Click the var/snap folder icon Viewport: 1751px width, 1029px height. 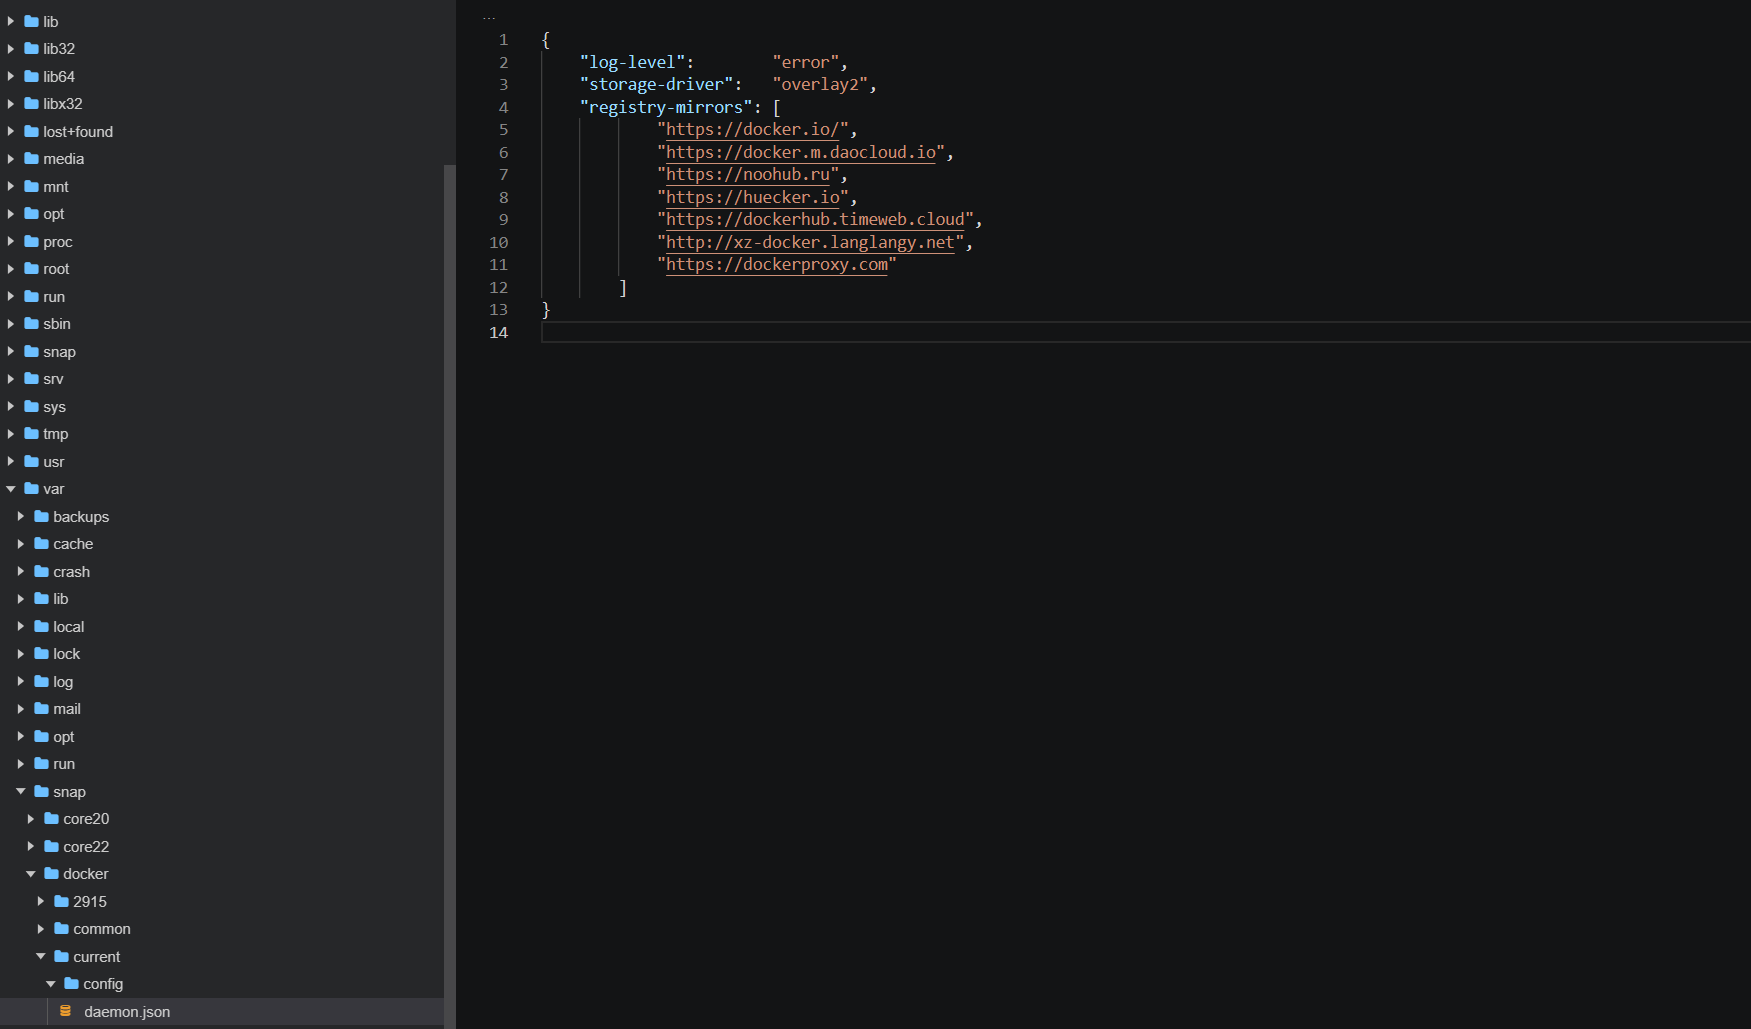pos(41,791)
